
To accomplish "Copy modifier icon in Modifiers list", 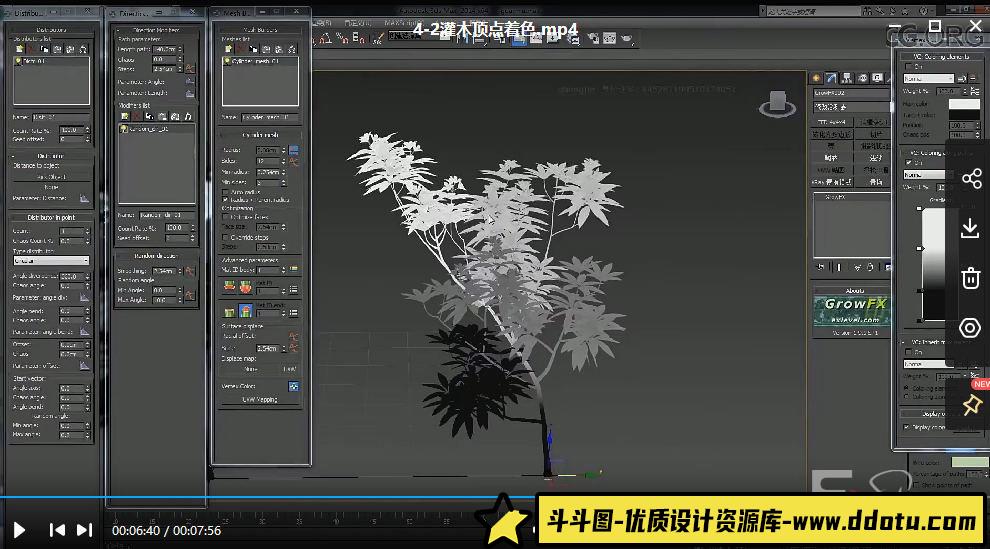I will (150, 116).
